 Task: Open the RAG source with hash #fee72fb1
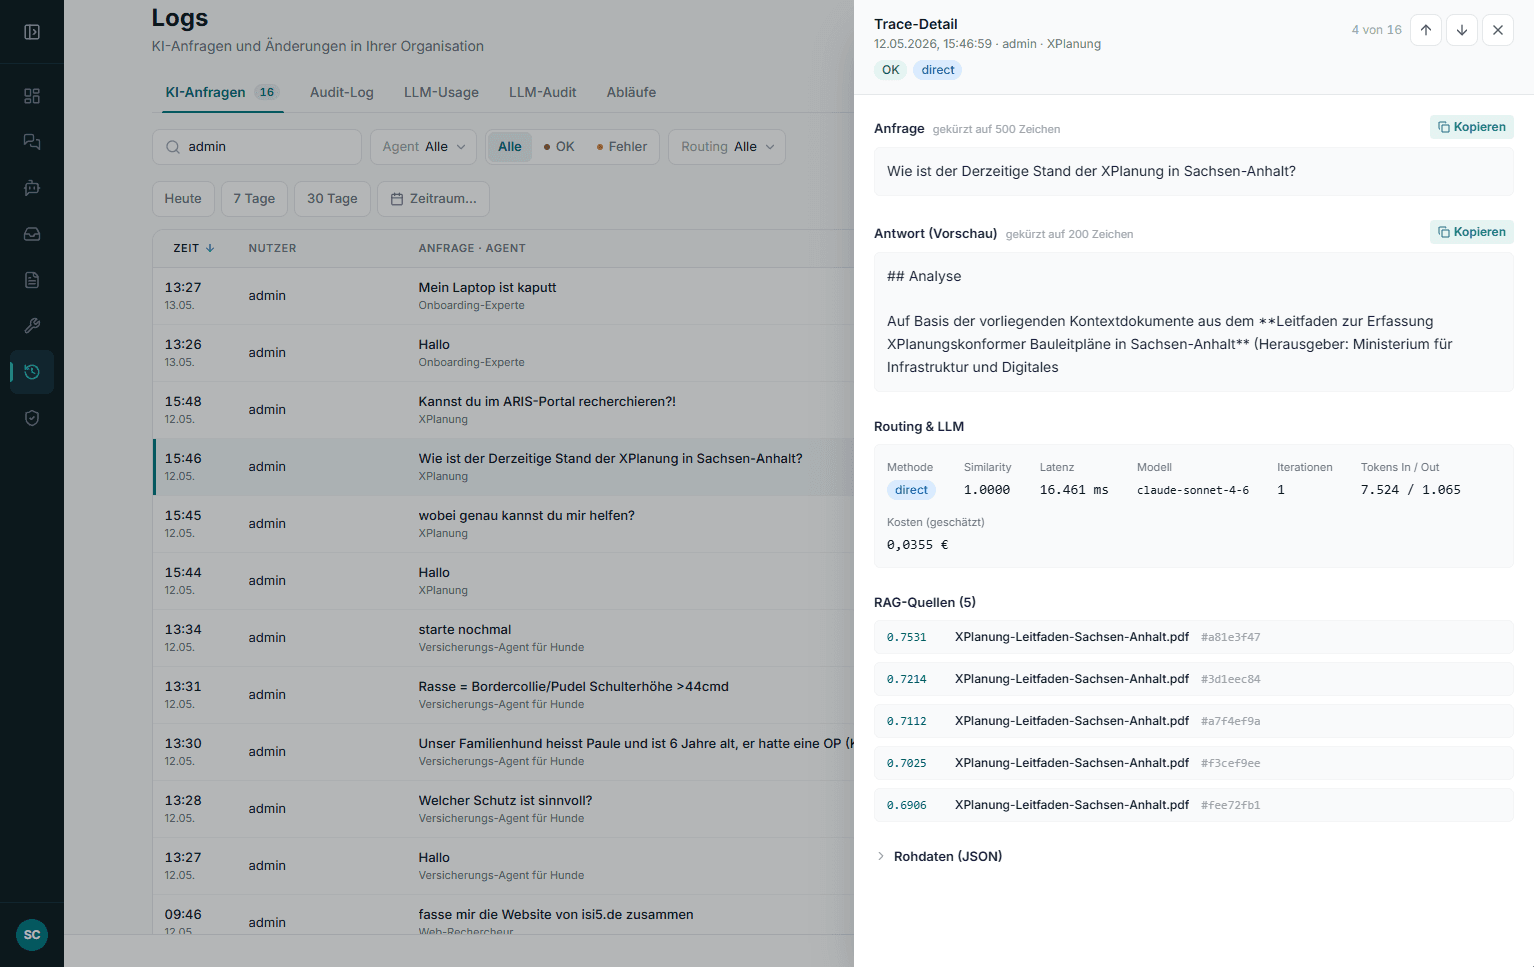1194,805
